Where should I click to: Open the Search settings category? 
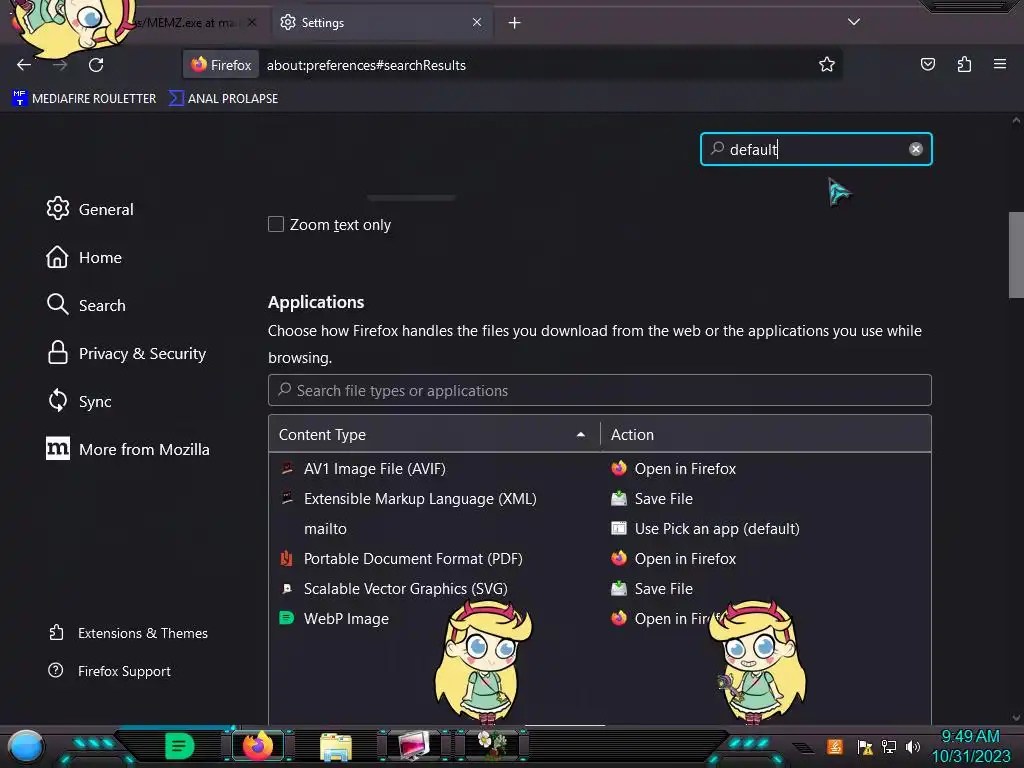(86, 305)
